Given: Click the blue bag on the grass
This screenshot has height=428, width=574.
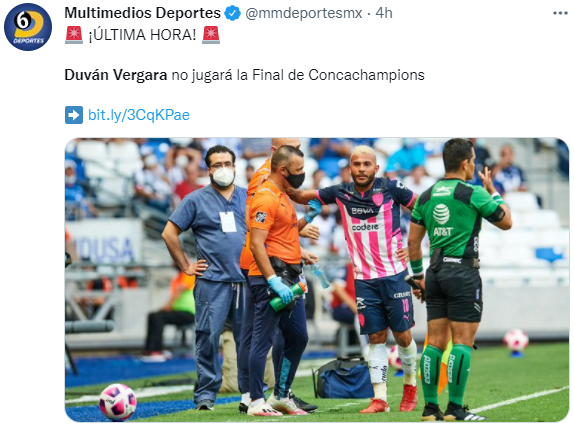Looking at the screenshot, I should click(343, 379).
